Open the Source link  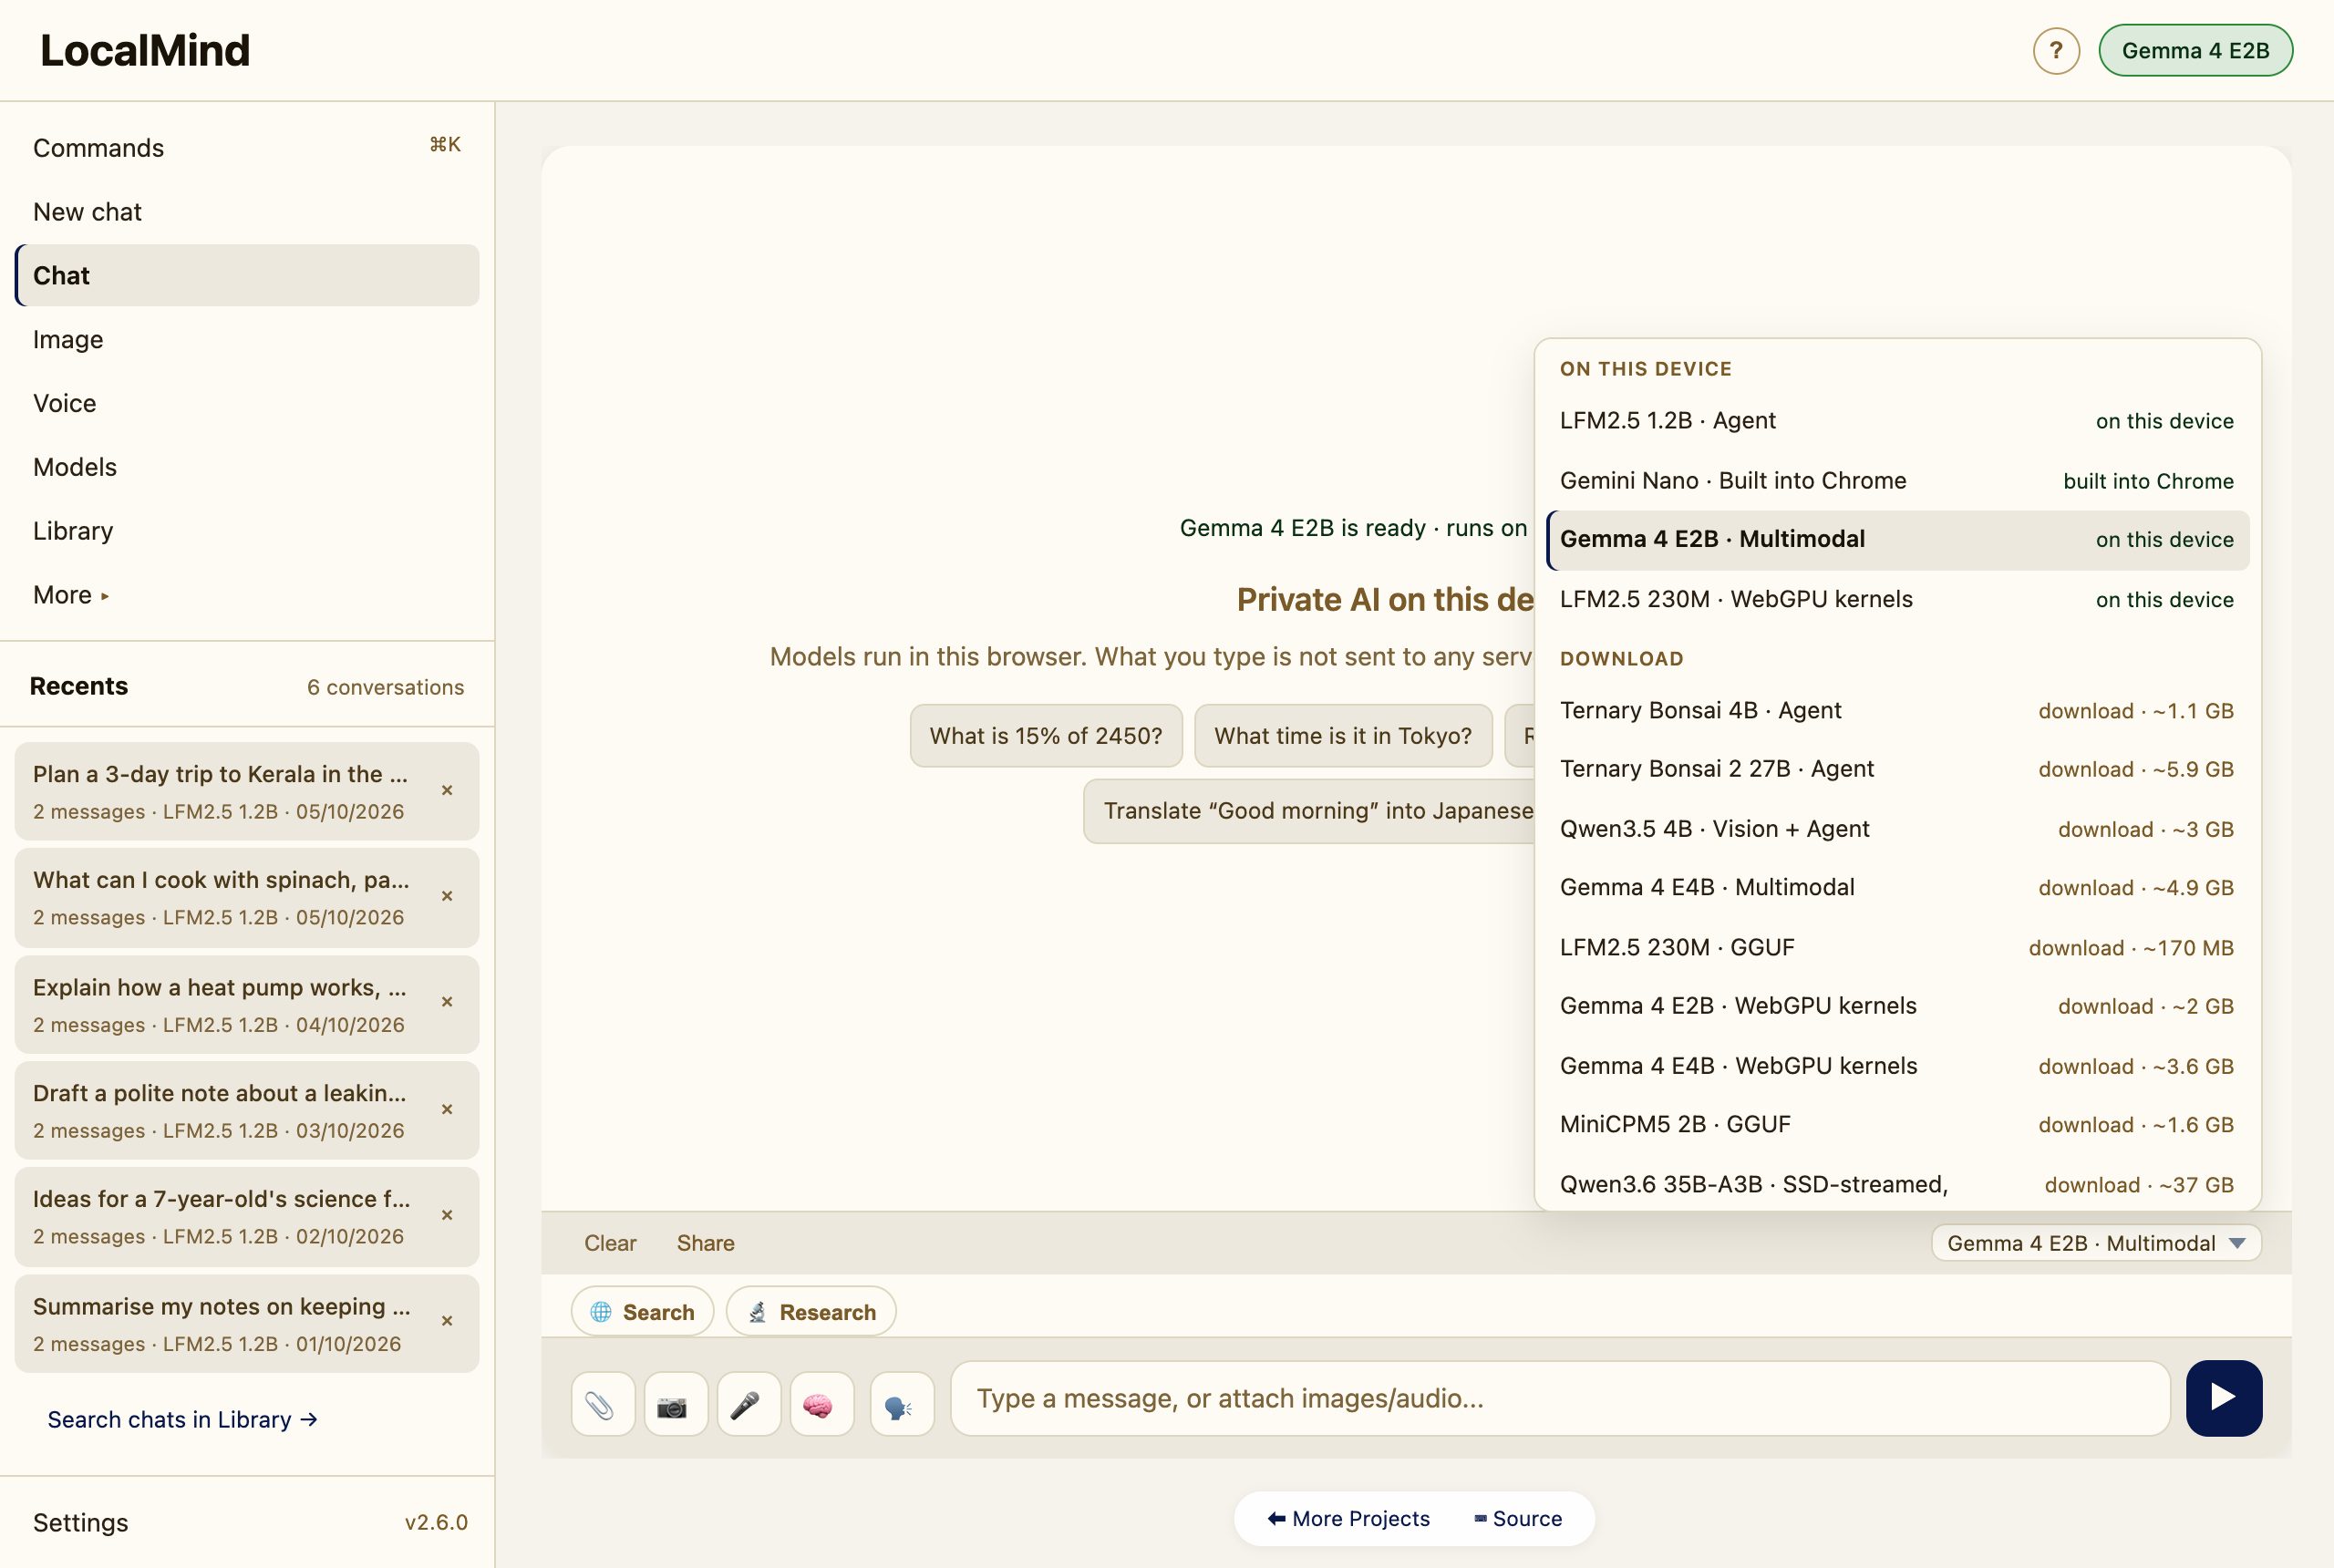(1518, 1518)
